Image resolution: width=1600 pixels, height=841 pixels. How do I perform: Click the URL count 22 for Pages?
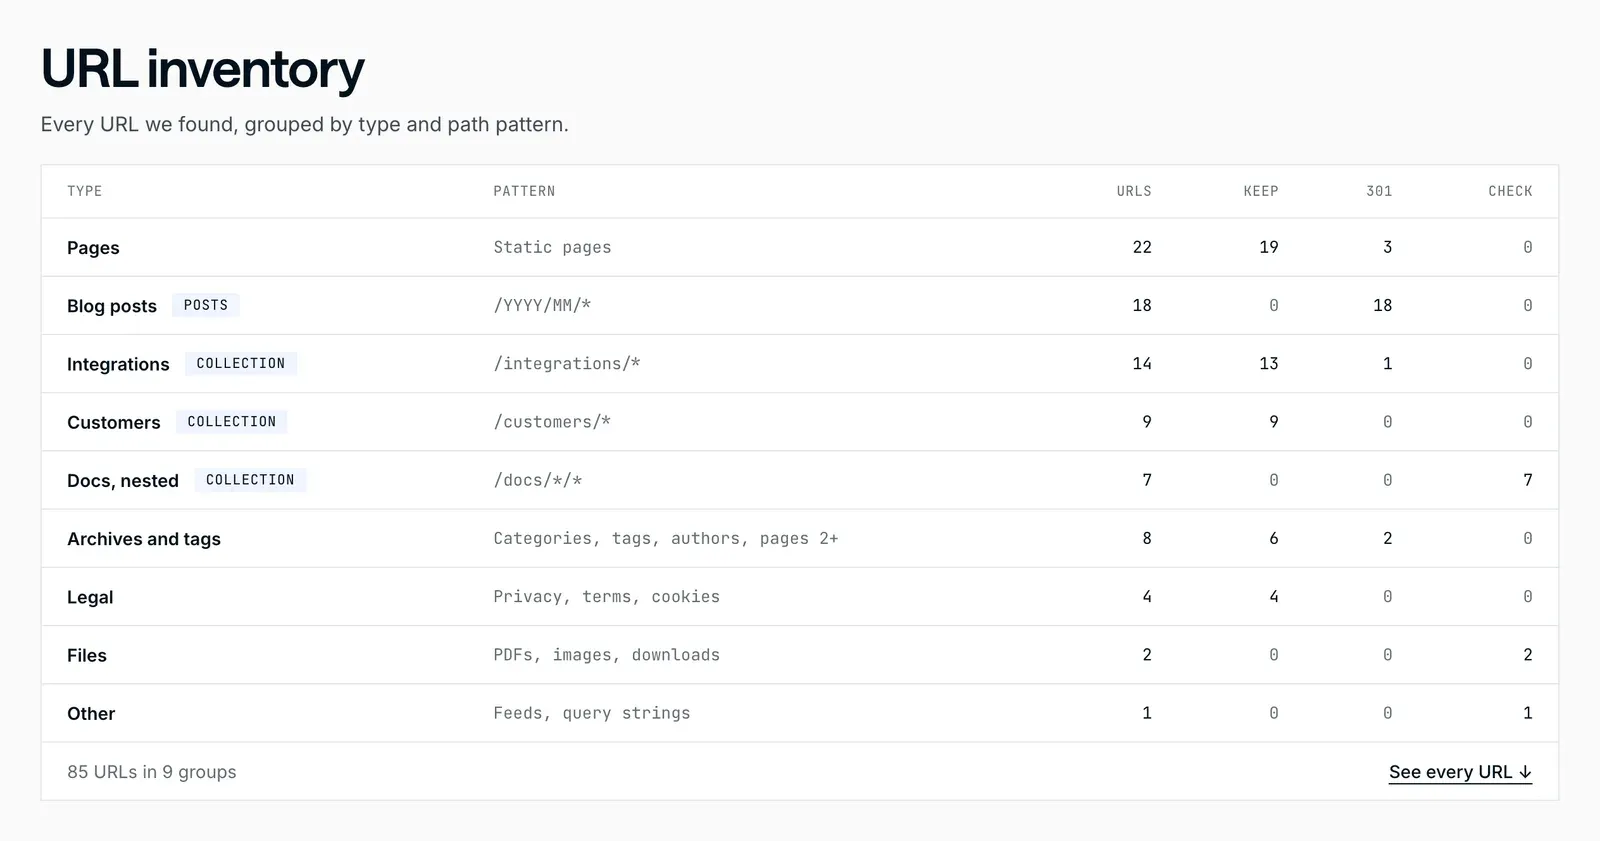click(x=1142, y=247)
